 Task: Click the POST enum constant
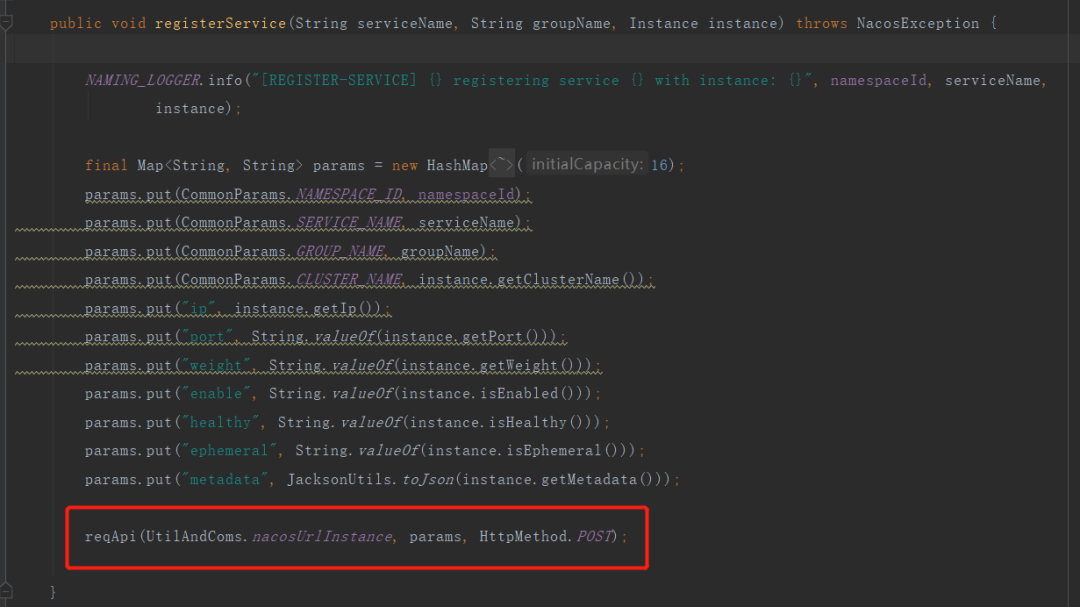(593, 536)
